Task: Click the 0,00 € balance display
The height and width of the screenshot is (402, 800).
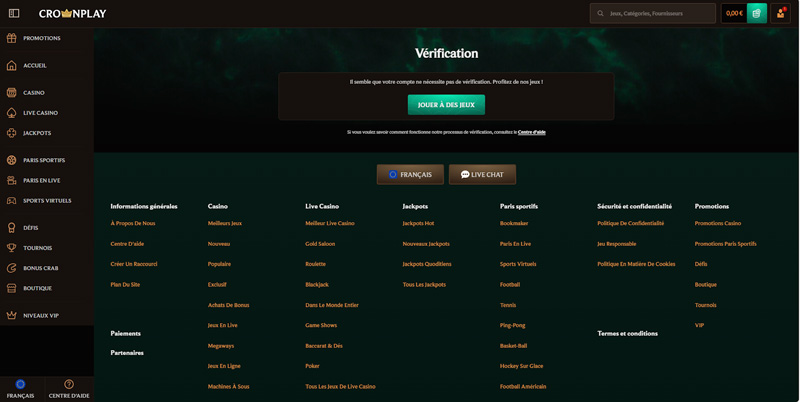Action: 734,13
